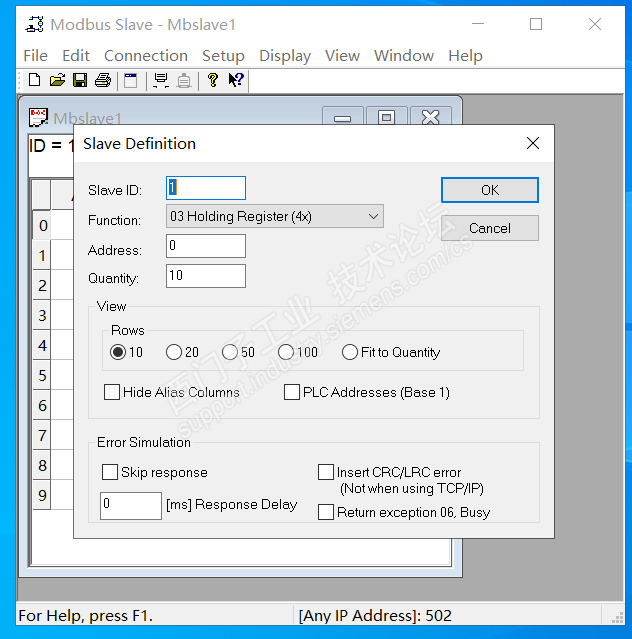Select the 10 rows radio button
632x639 pixels.
click(118, 352)
